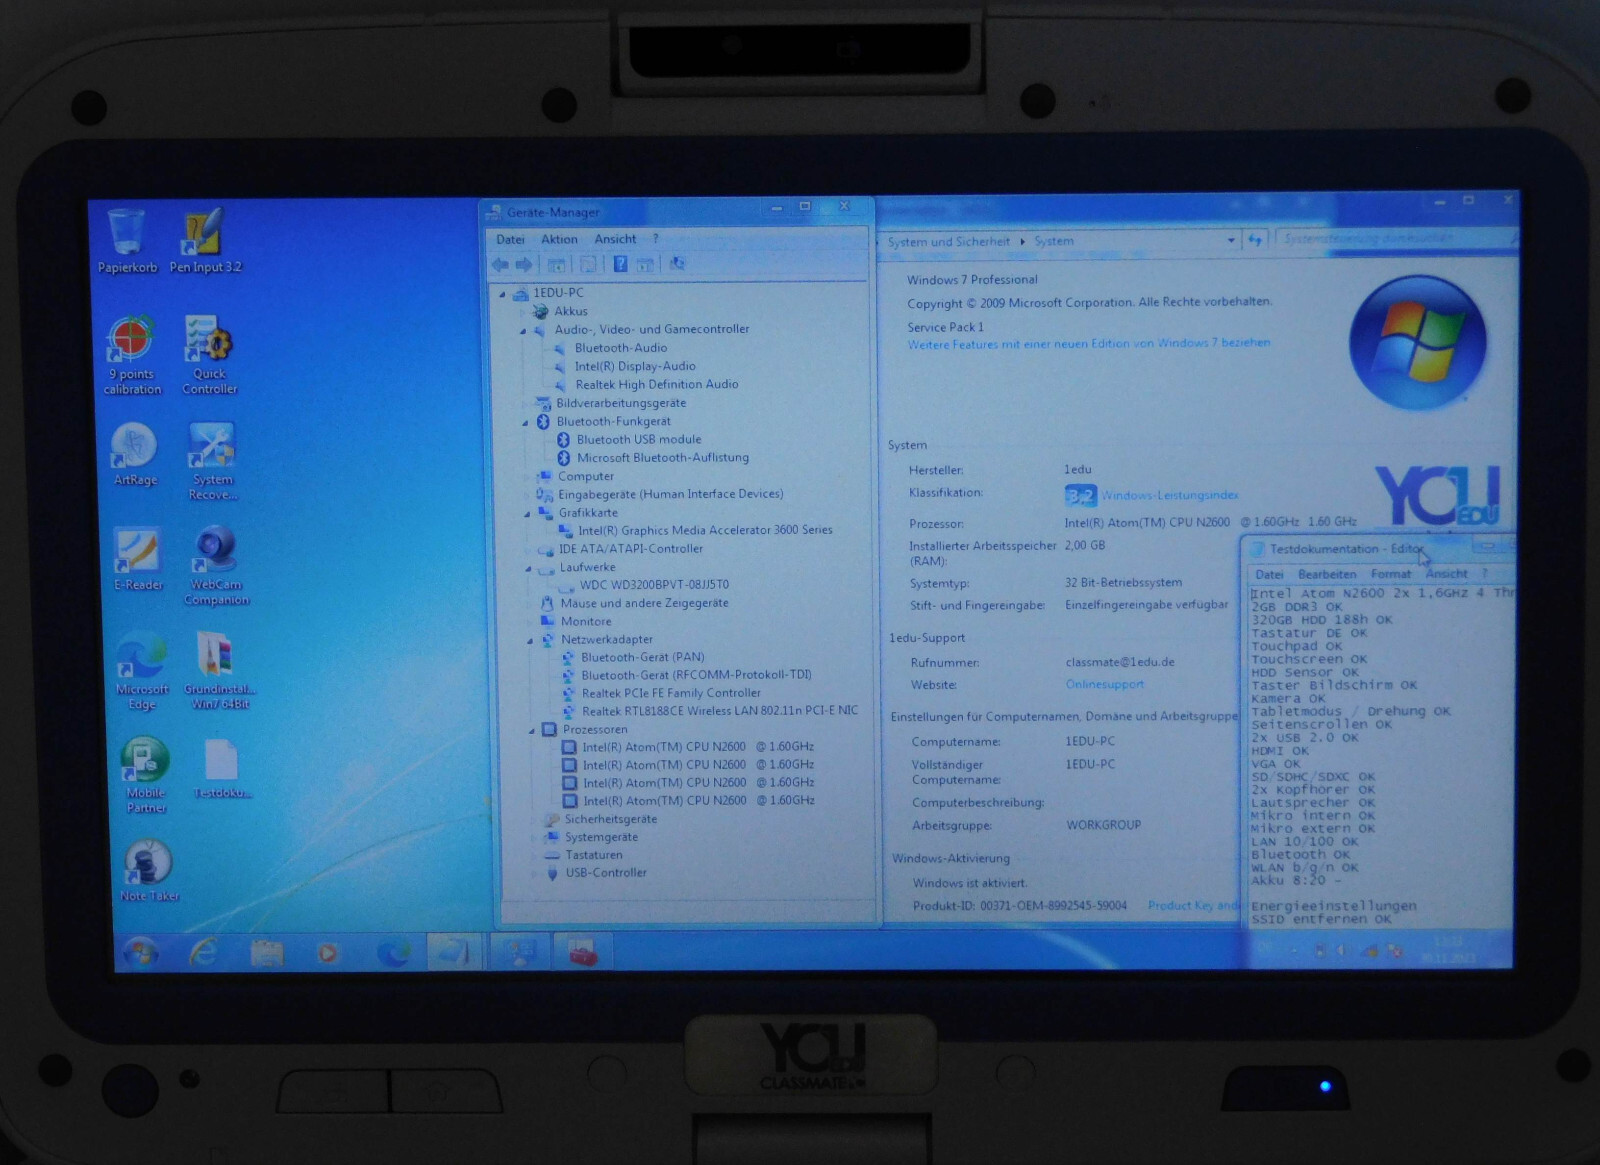The image size is (1600, 1165).
Task: Click System und Sicherheit breadcrumb
Action: tap(948, 241)
